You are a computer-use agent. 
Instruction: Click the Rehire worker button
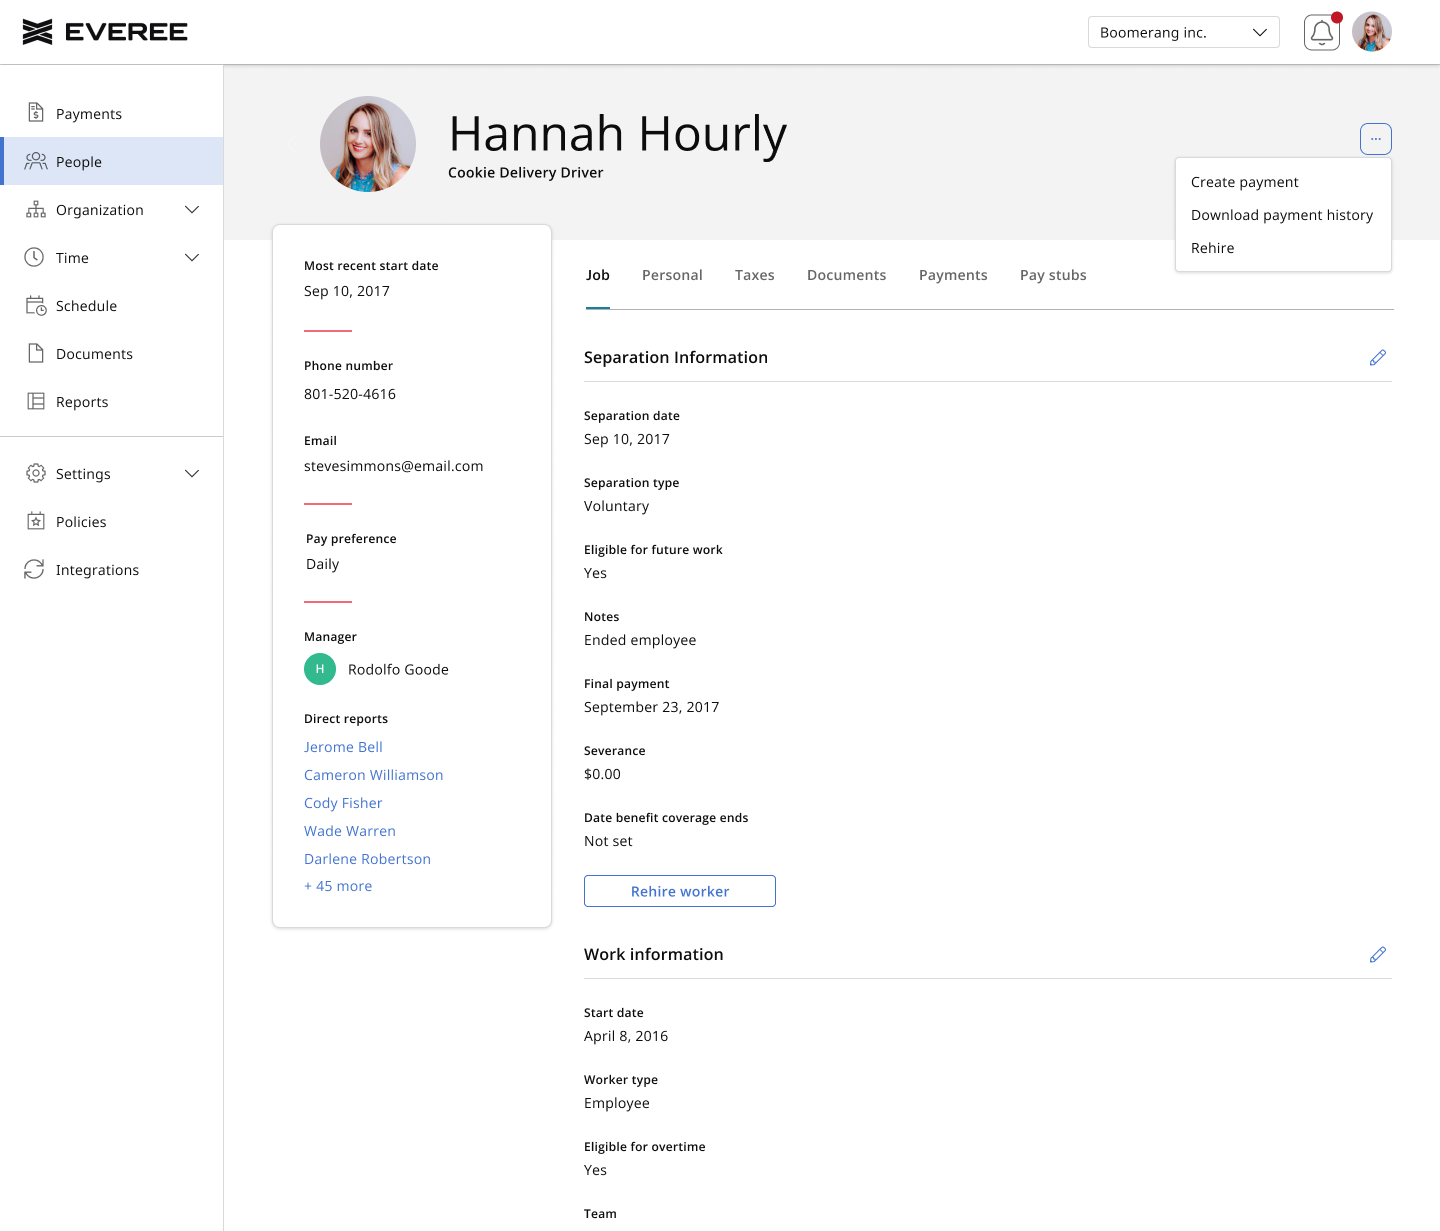click(680, 891)
